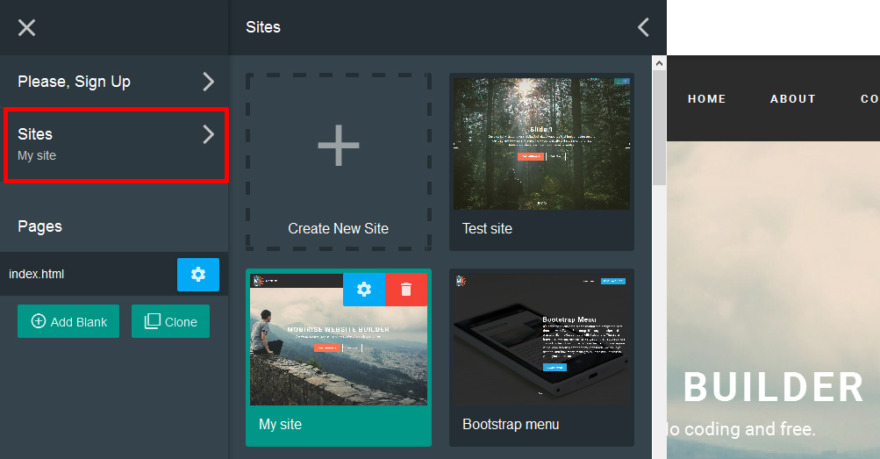
Task: Delete My site using red trash icon
Action: pos(406,289)
